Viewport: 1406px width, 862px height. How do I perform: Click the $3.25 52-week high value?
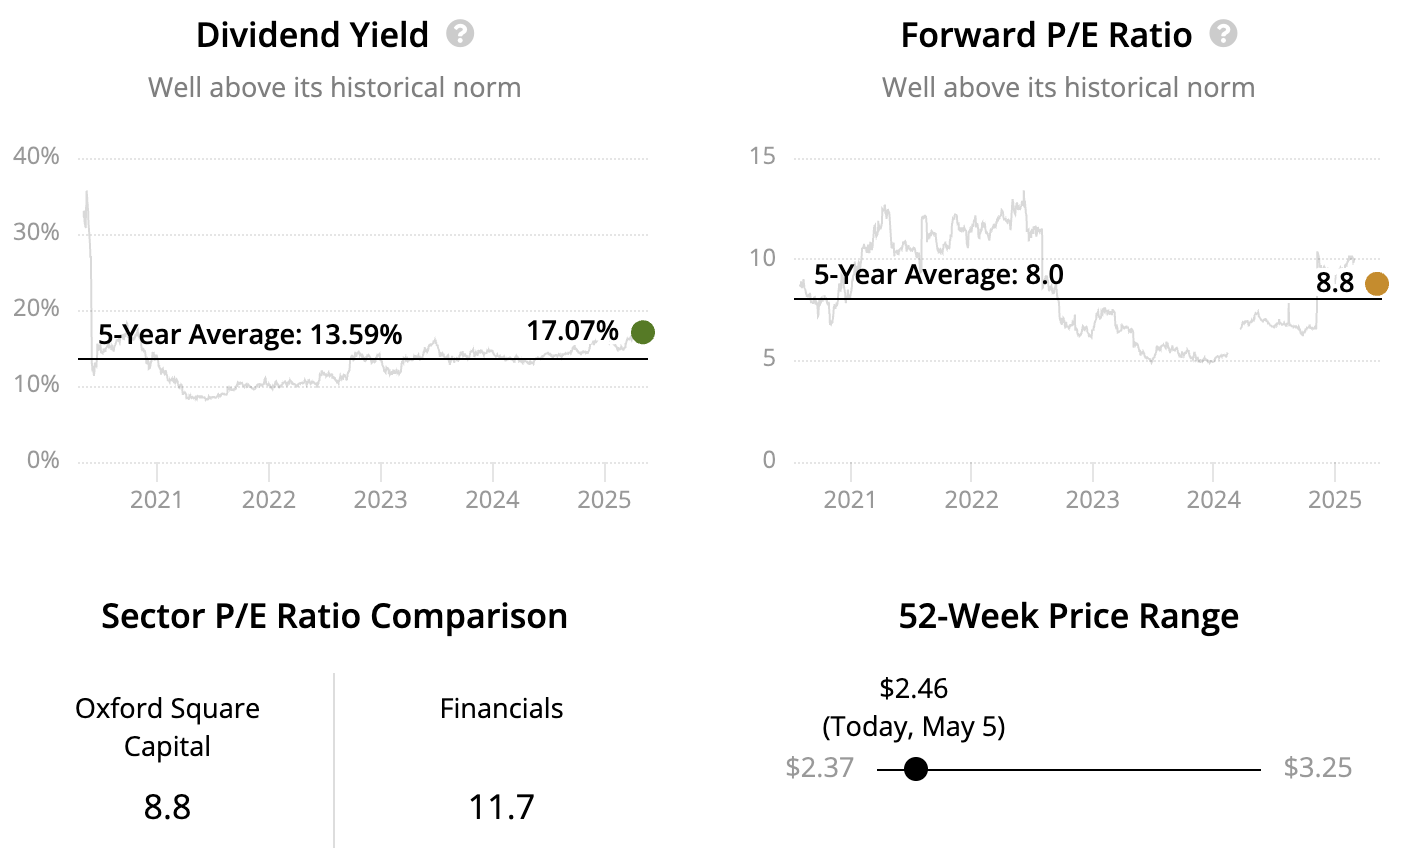[1317, 768]
